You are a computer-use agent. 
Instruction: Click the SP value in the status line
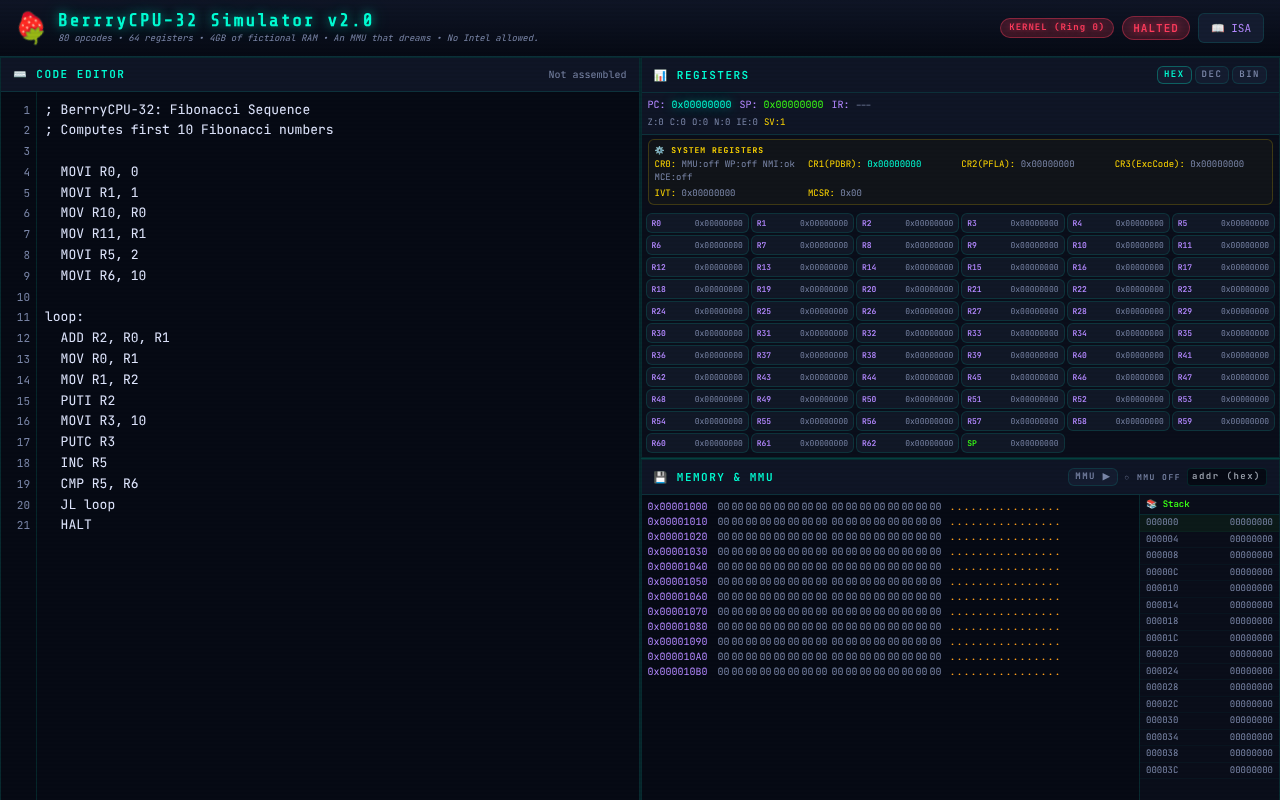point(793,105)
